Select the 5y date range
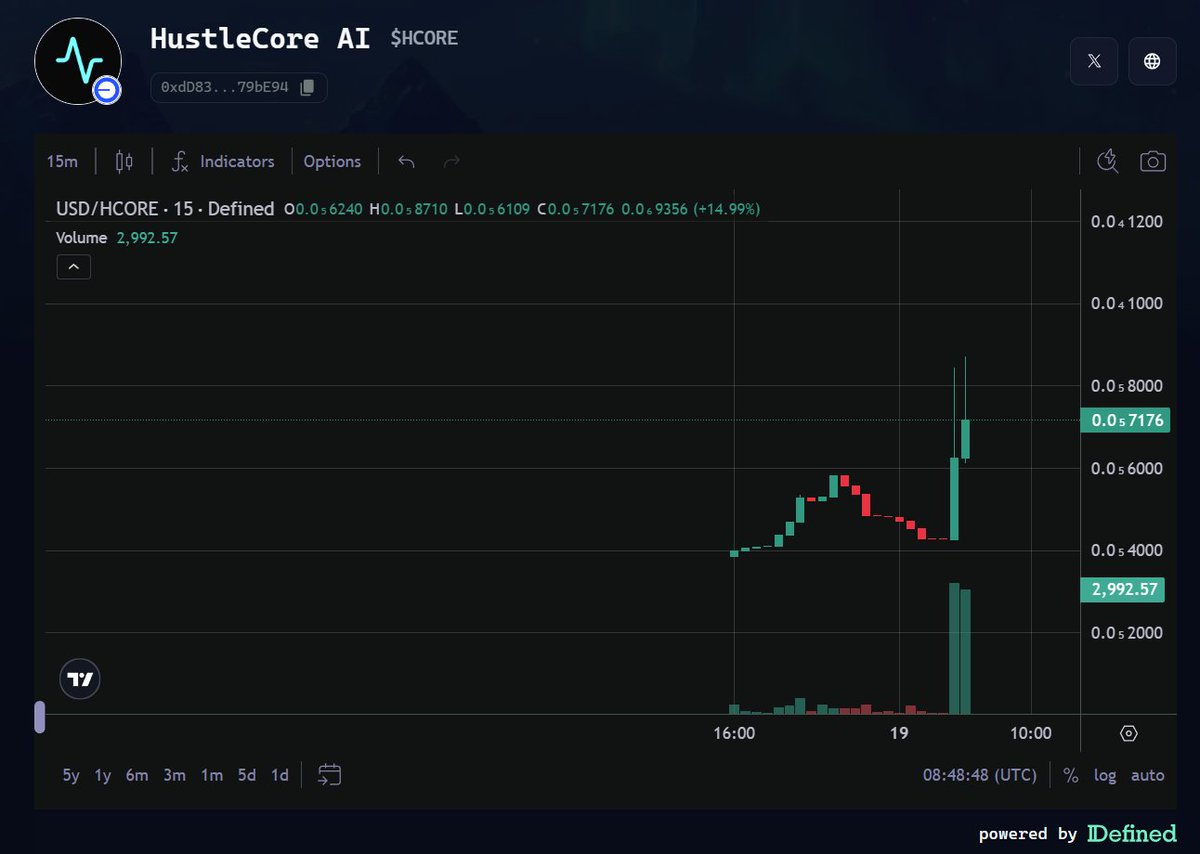This screenshot has height=854, width=1200. [x=71, y=775]
